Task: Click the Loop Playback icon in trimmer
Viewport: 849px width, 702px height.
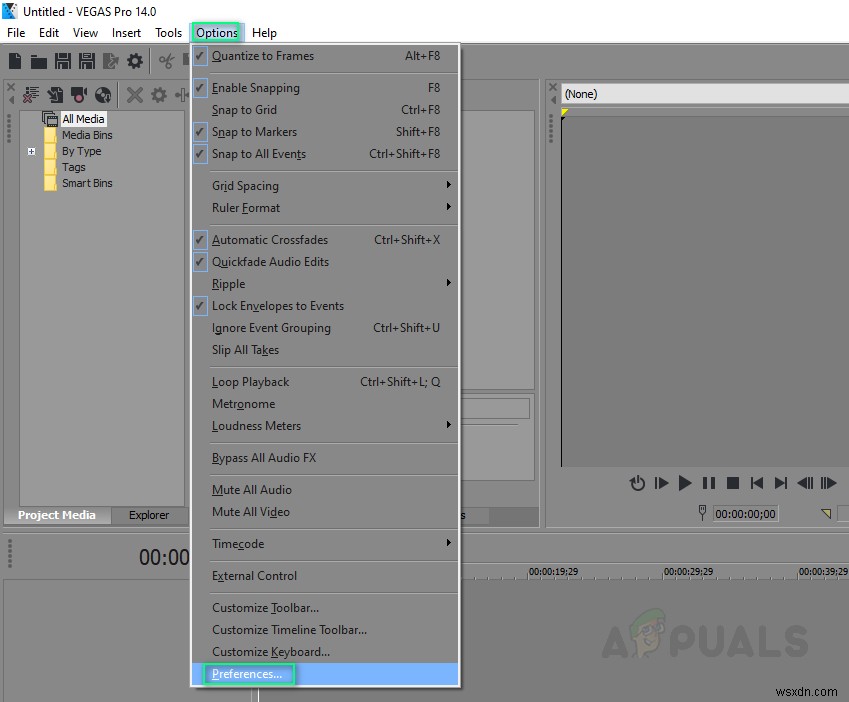Action: (x=637, y=483)
